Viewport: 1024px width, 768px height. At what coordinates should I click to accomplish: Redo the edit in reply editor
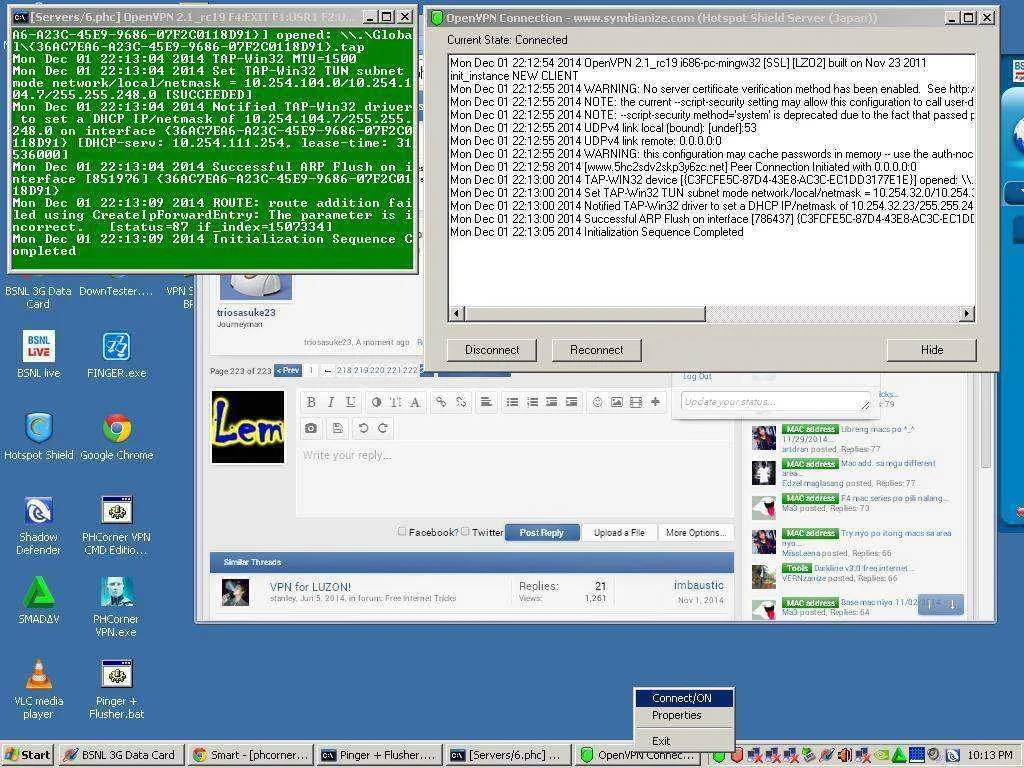[x=383, y=428]
